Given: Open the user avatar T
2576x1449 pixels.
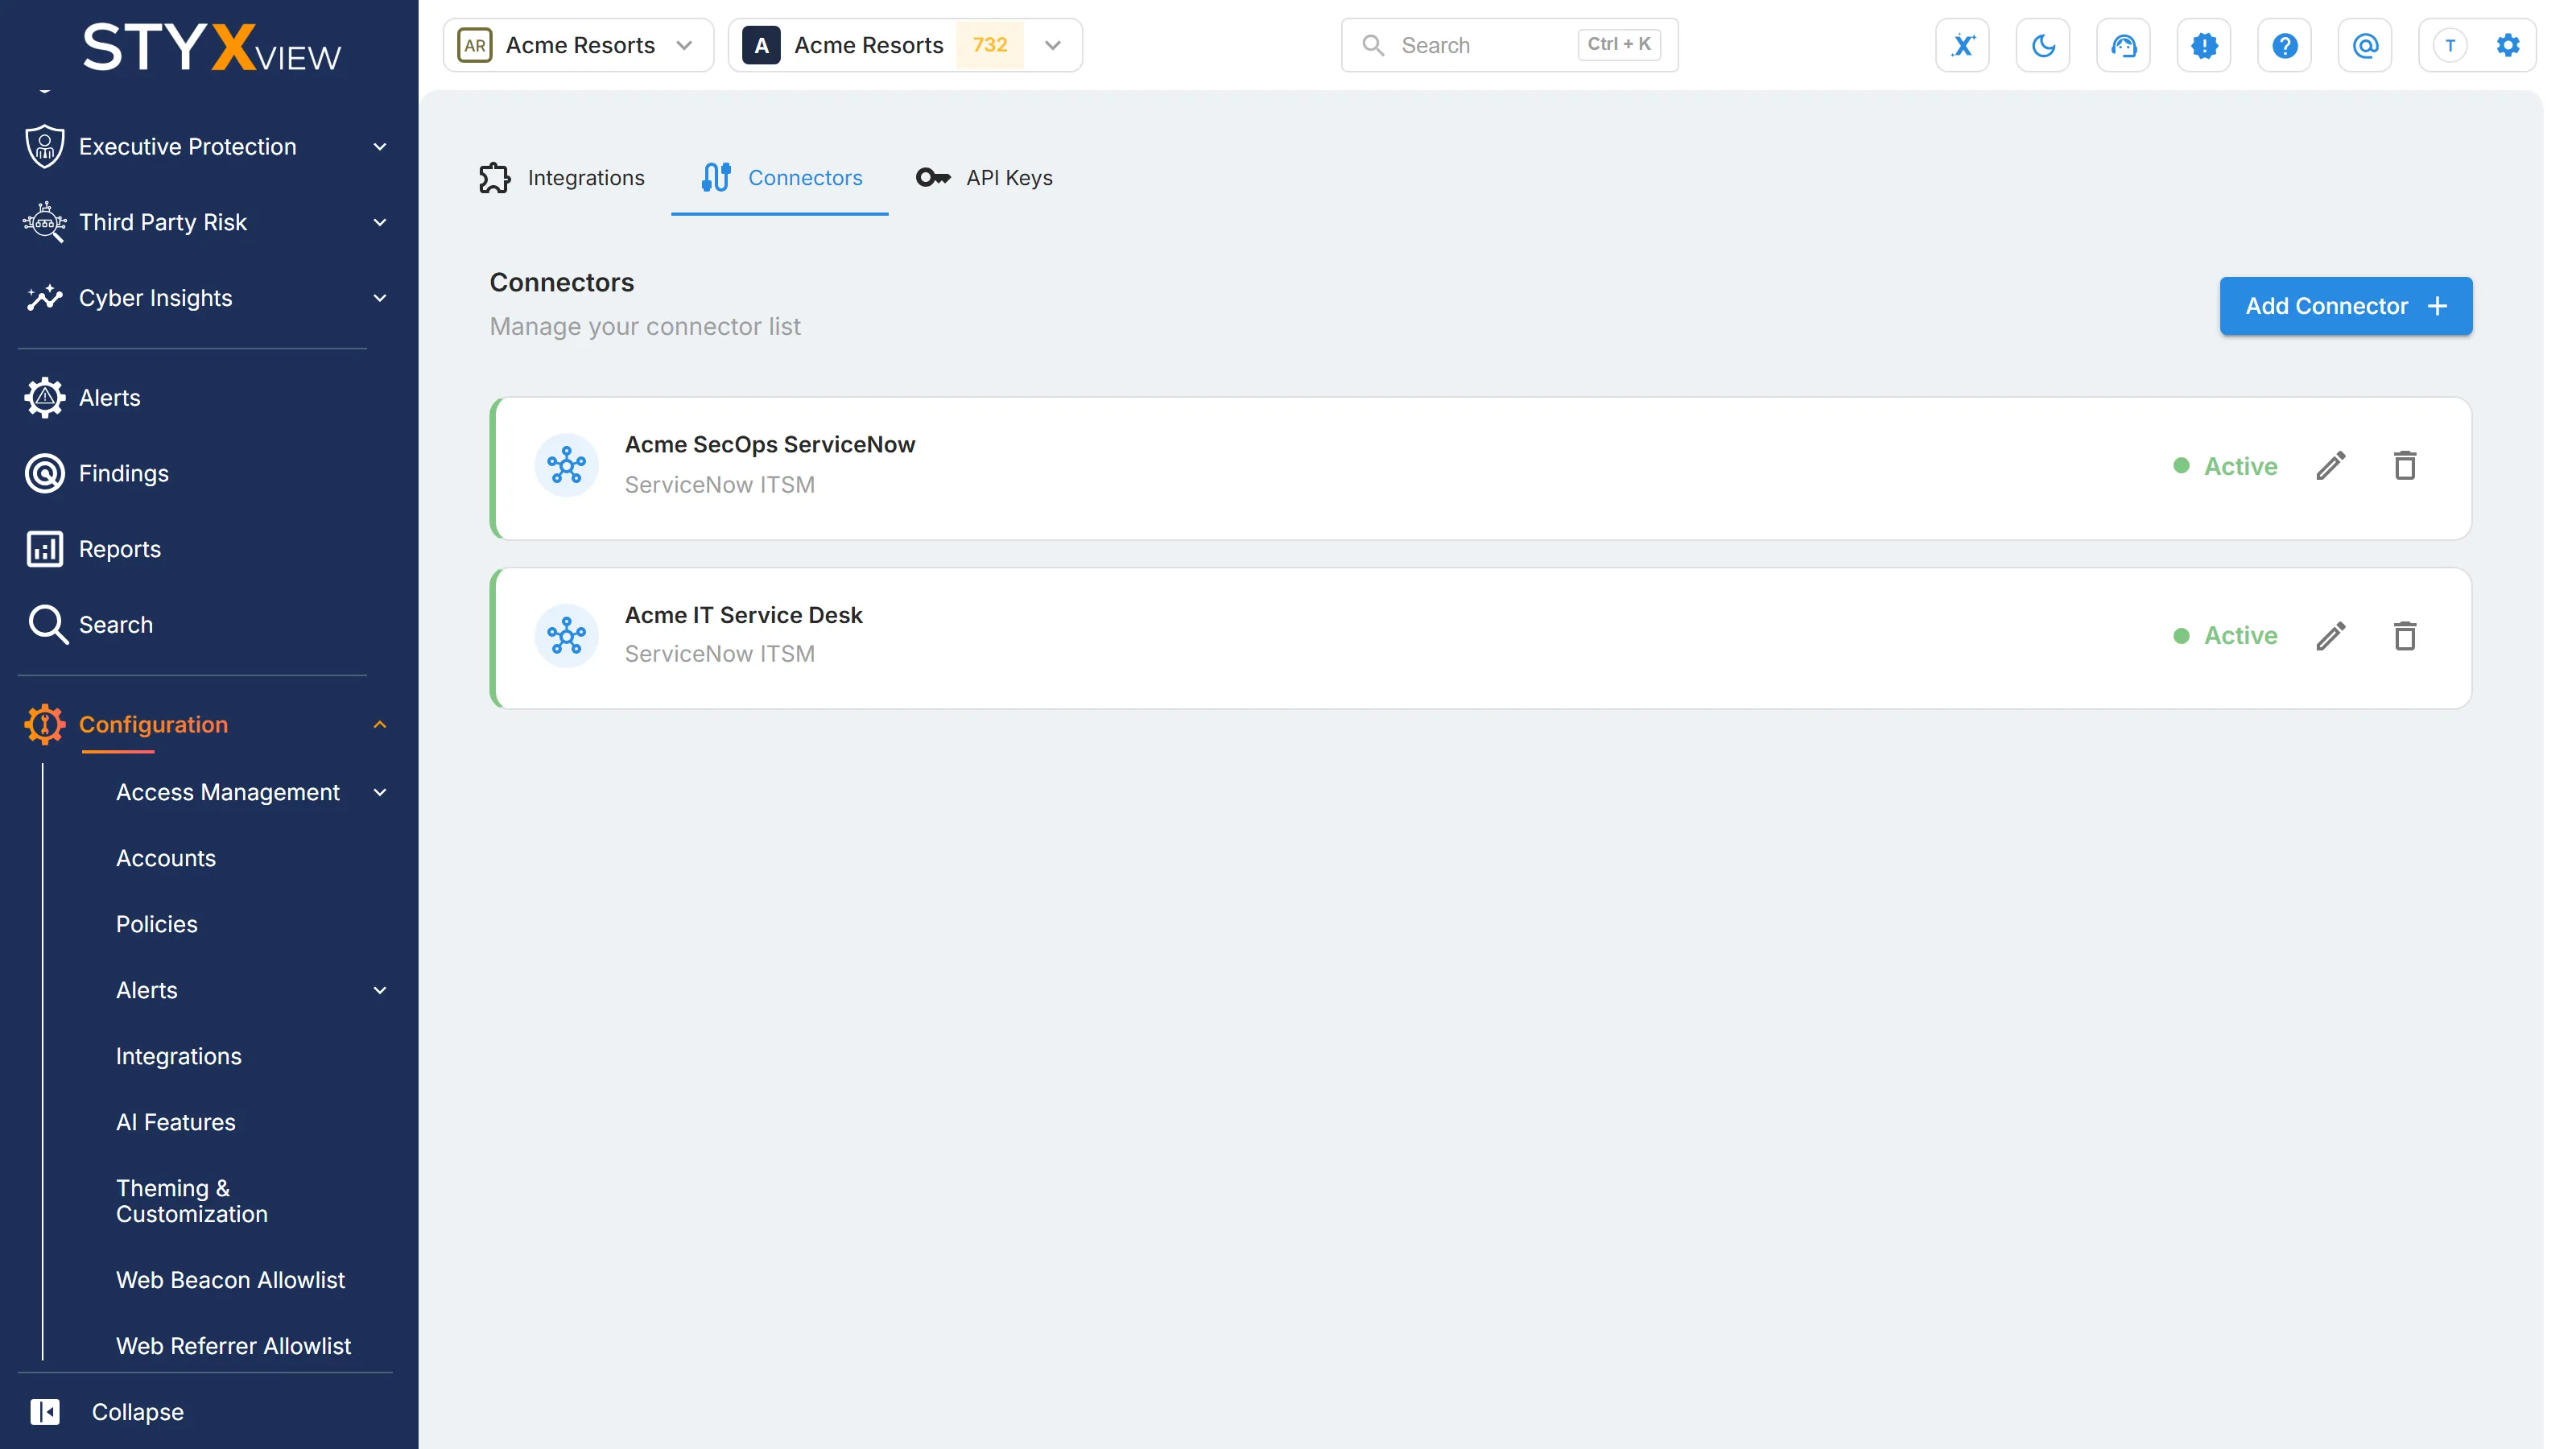Looking at the screenshot, I should tap(2450, 45).
